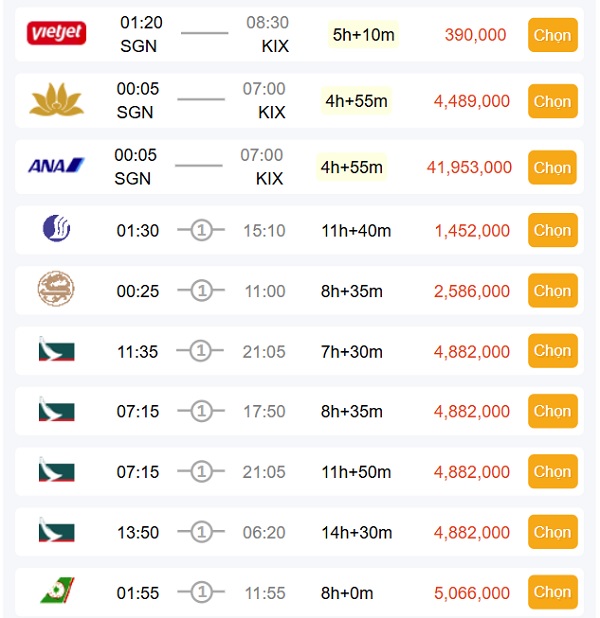The image size is (600, 618).
Task: Click the ANA airline logo
Action: pyautogui.click(x=56, y=166)
